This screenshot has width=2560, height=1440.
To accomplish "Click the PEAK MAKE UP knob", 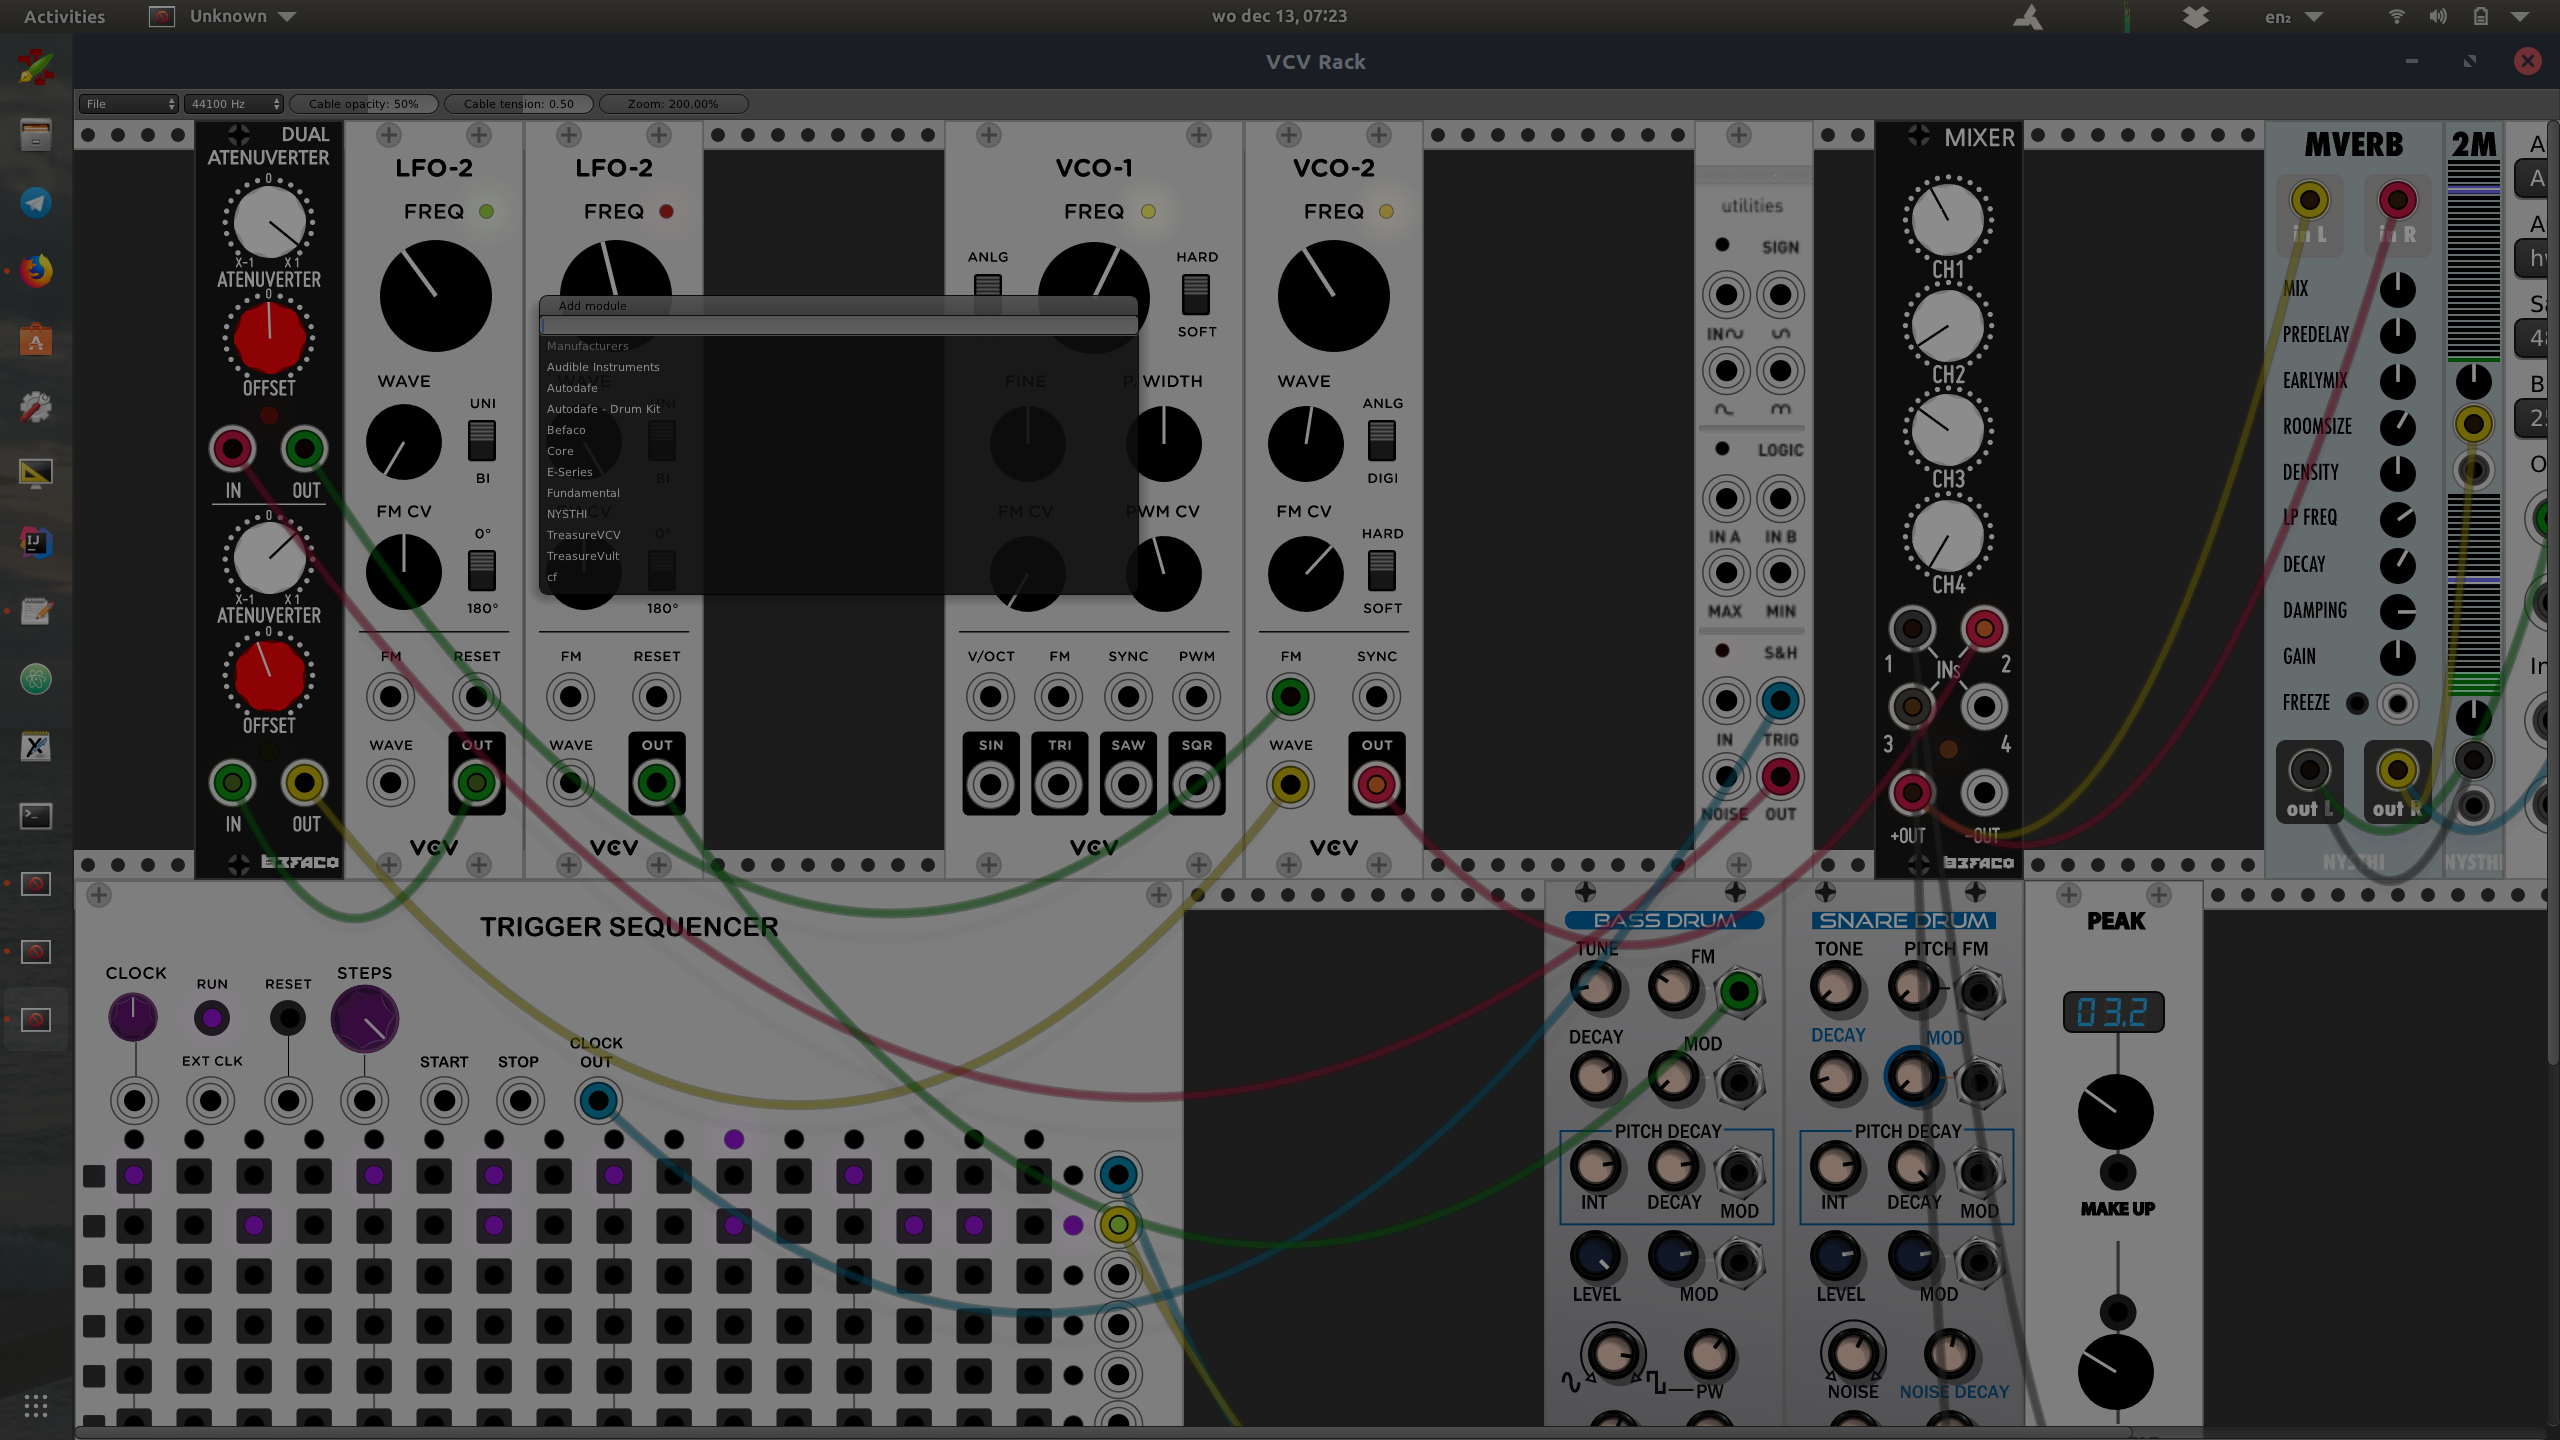I will pyautogui.click(x=2116, y=1112).
